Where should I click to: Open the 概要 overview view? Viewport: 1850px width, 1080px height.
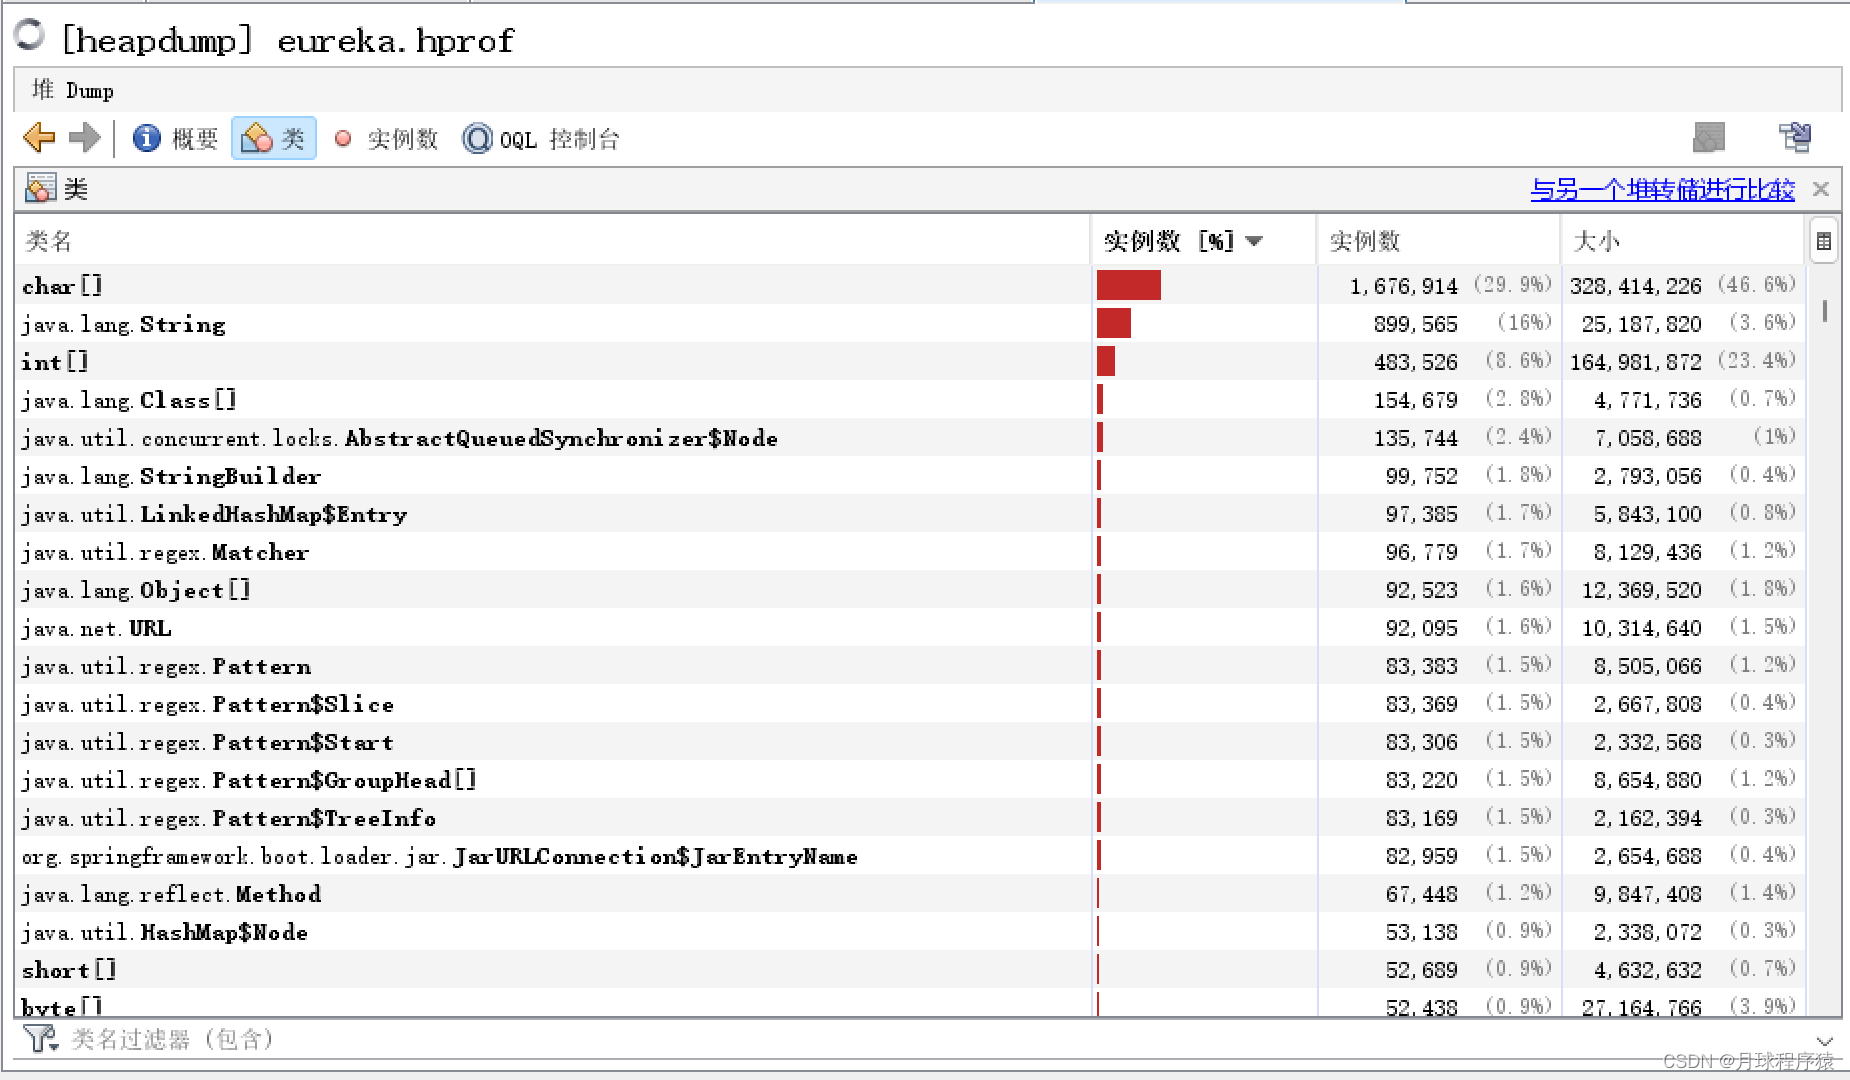coord(175,138)
